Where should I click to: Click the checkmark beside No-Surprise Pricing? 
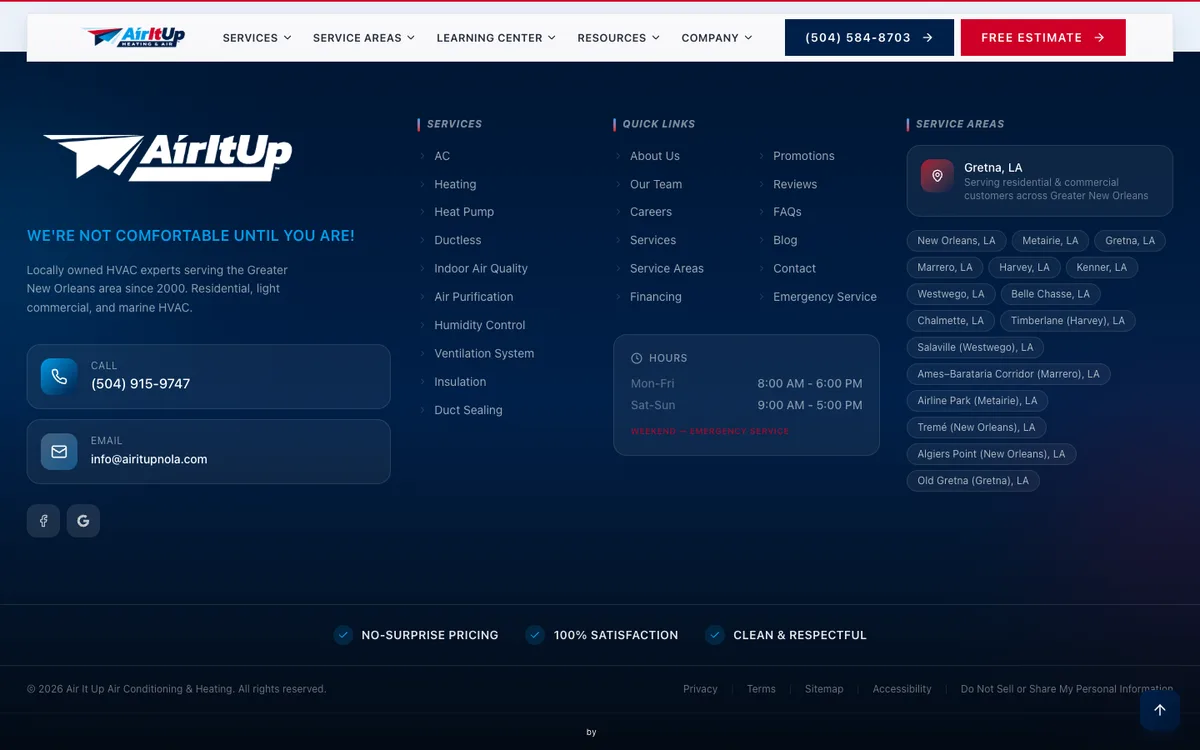click(343, 635)
